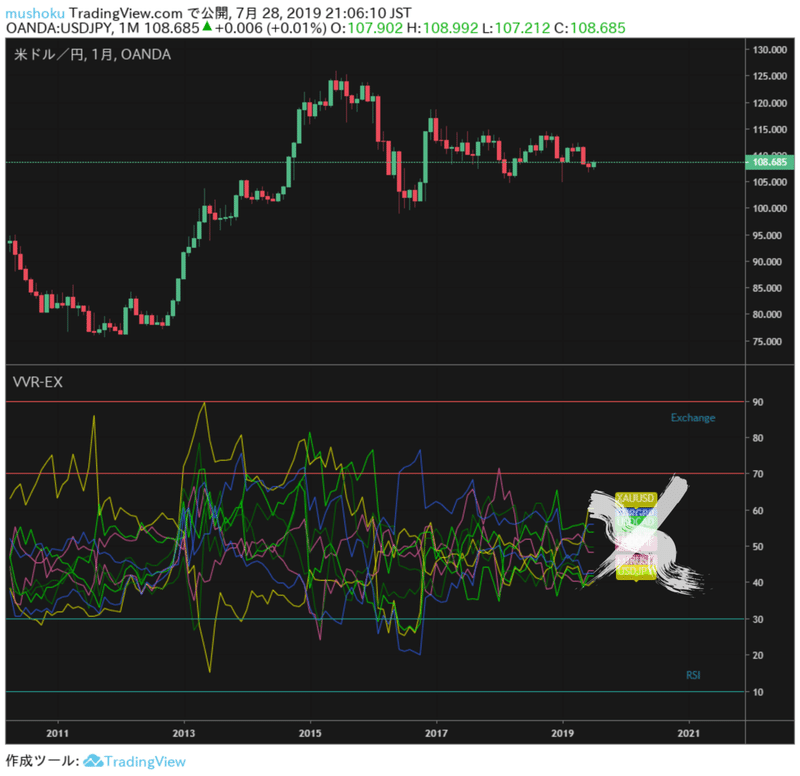This screenshot has width=800, height=776.
Task: Click the 115.000 price axis value
Action: click(769, 130)
